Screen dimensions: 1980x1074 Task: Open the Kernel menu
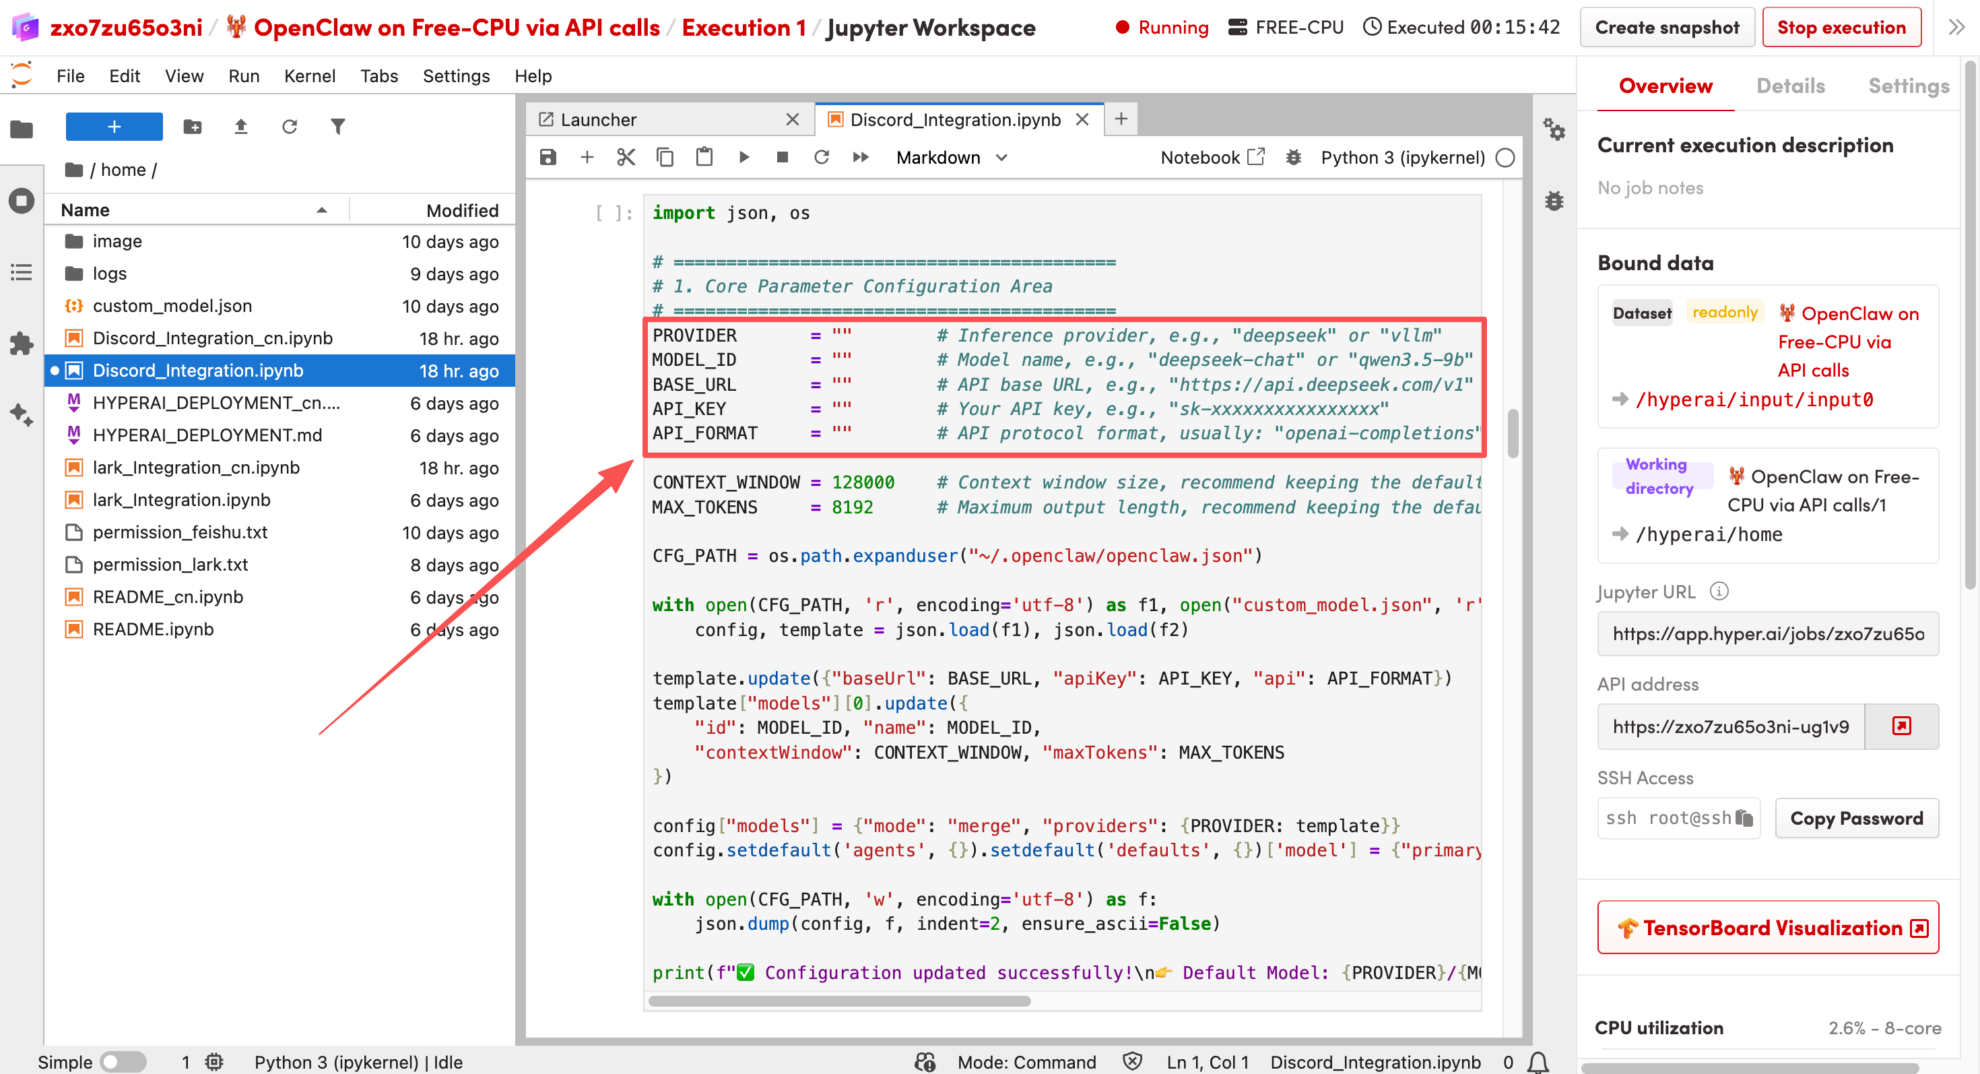click(x=309, y=76)
